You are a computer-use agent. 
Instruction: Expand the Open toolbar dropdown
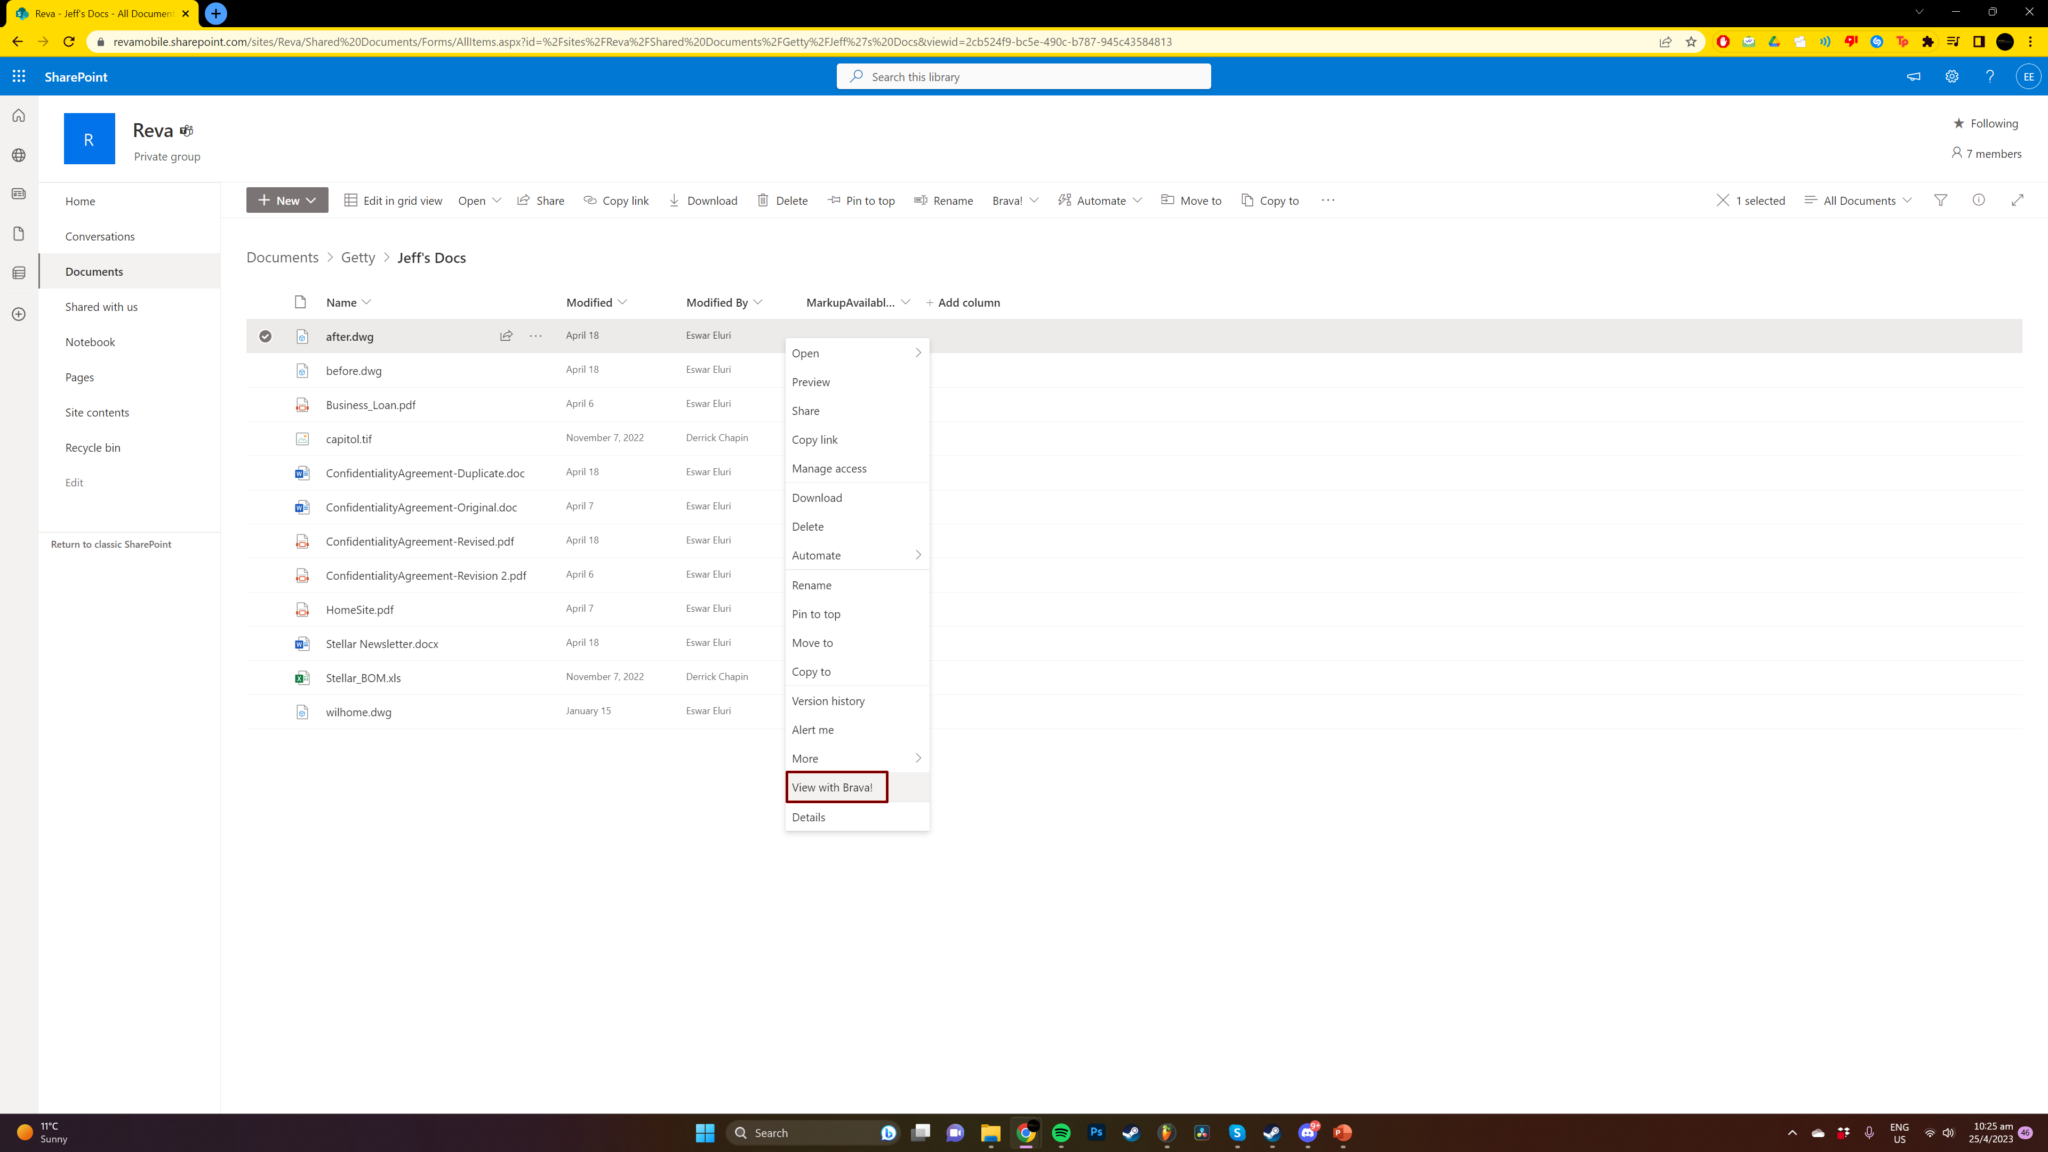click(480, 200)
